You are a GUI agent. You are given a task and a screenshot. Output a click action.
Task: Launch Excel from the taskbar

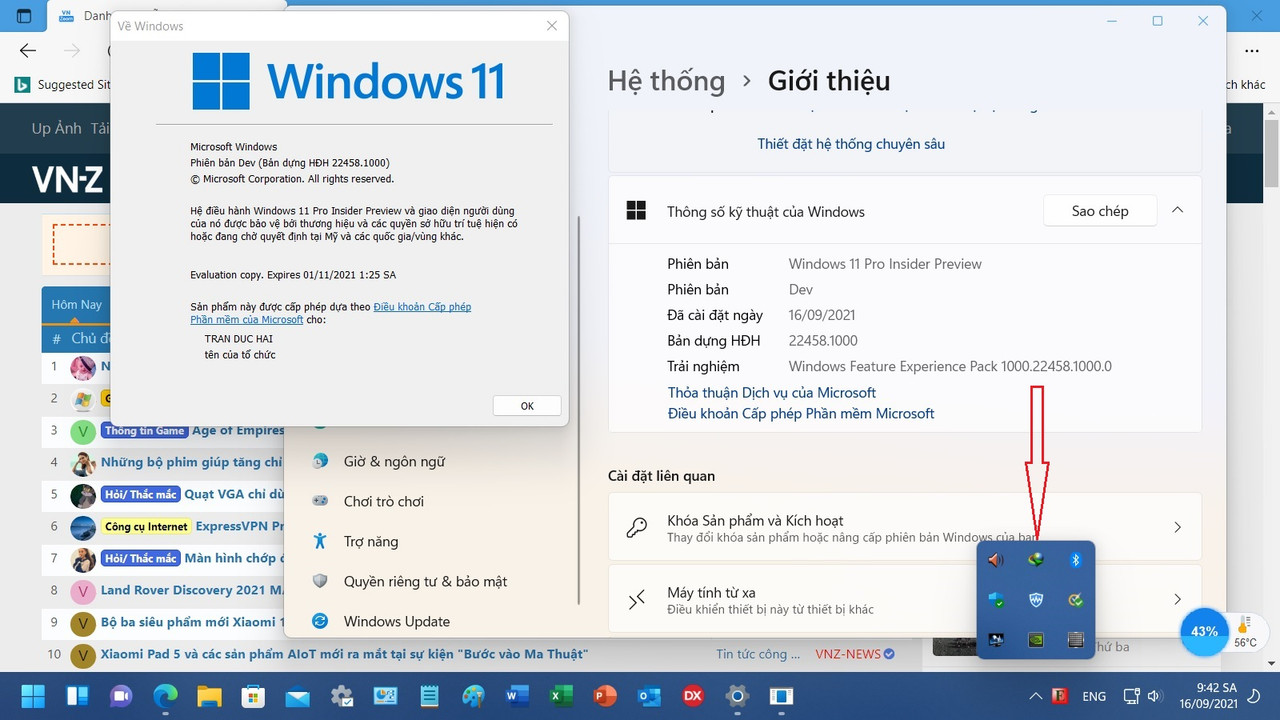tap(561, 696)
